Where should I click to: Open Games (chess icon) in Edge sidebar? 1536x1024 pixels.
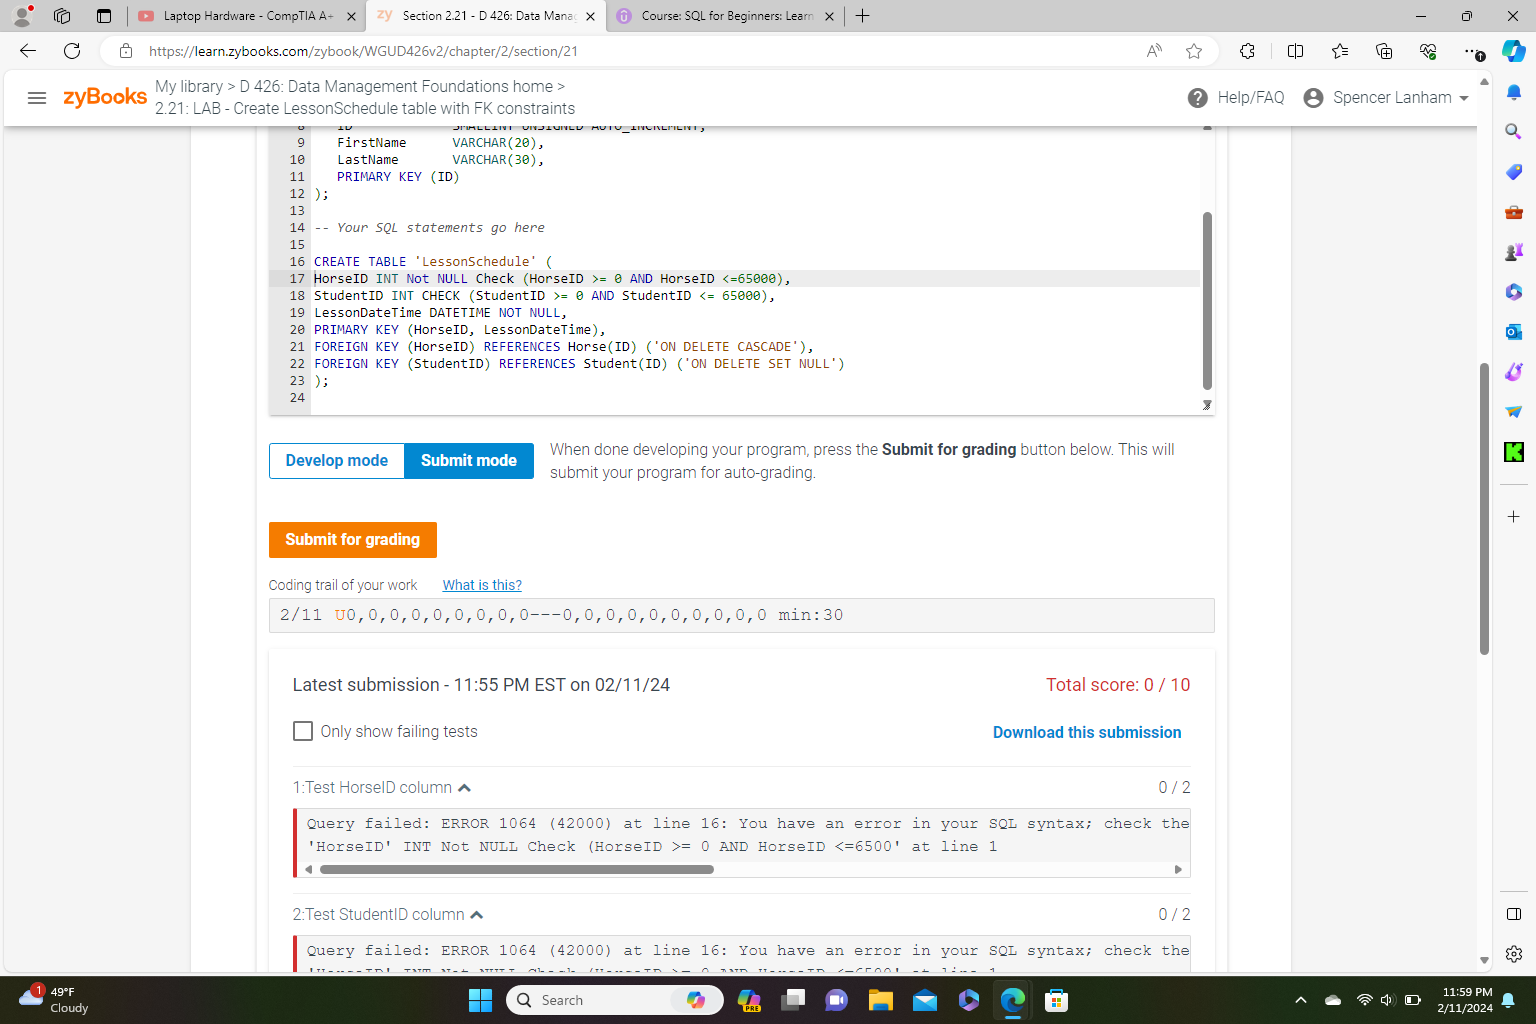point(1513,251)
